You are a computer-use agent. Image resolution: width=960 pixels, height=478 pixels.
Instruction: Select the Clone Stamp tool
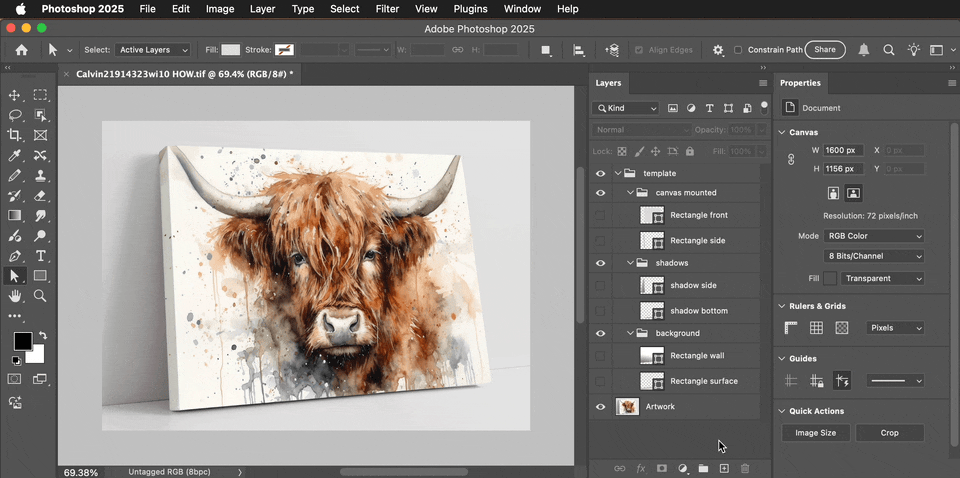[40, 176]
